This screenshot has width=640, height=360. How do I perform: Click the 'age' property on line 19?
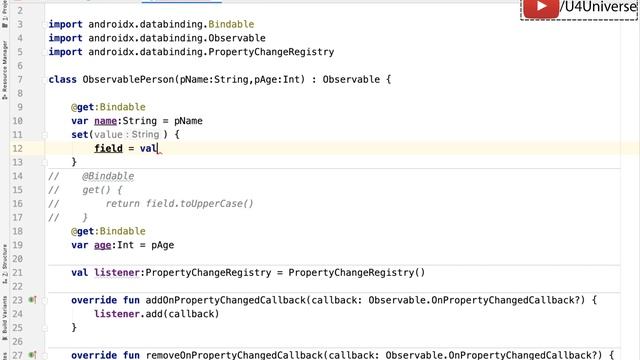point(102,245)
